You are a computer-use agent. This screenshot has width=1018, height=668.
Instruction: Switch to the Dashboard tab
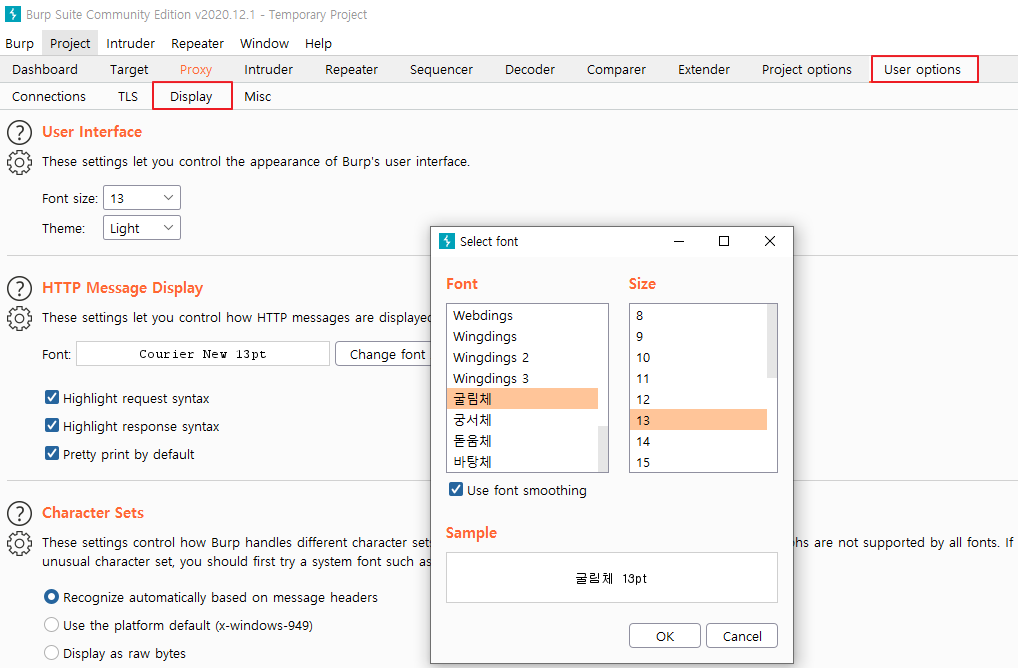[45, 69]
